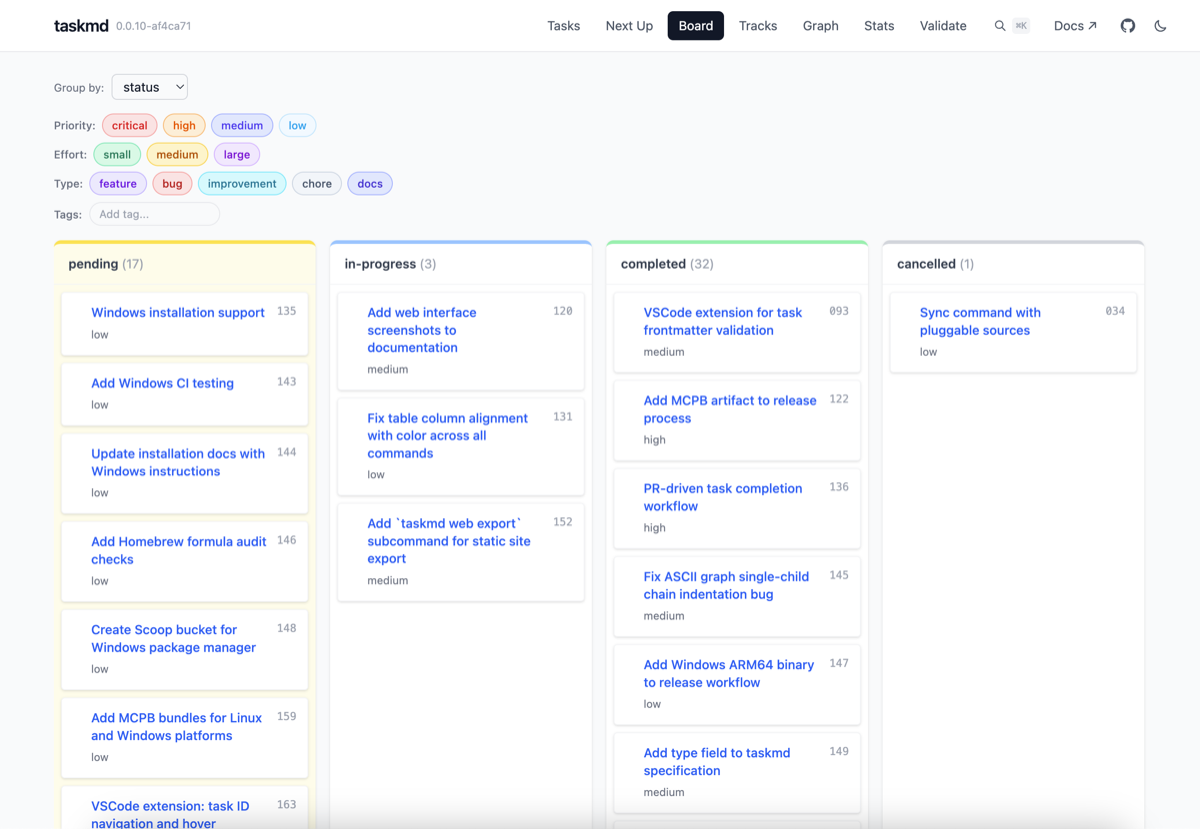Toggle the low priority filter pill

point(297,125)
